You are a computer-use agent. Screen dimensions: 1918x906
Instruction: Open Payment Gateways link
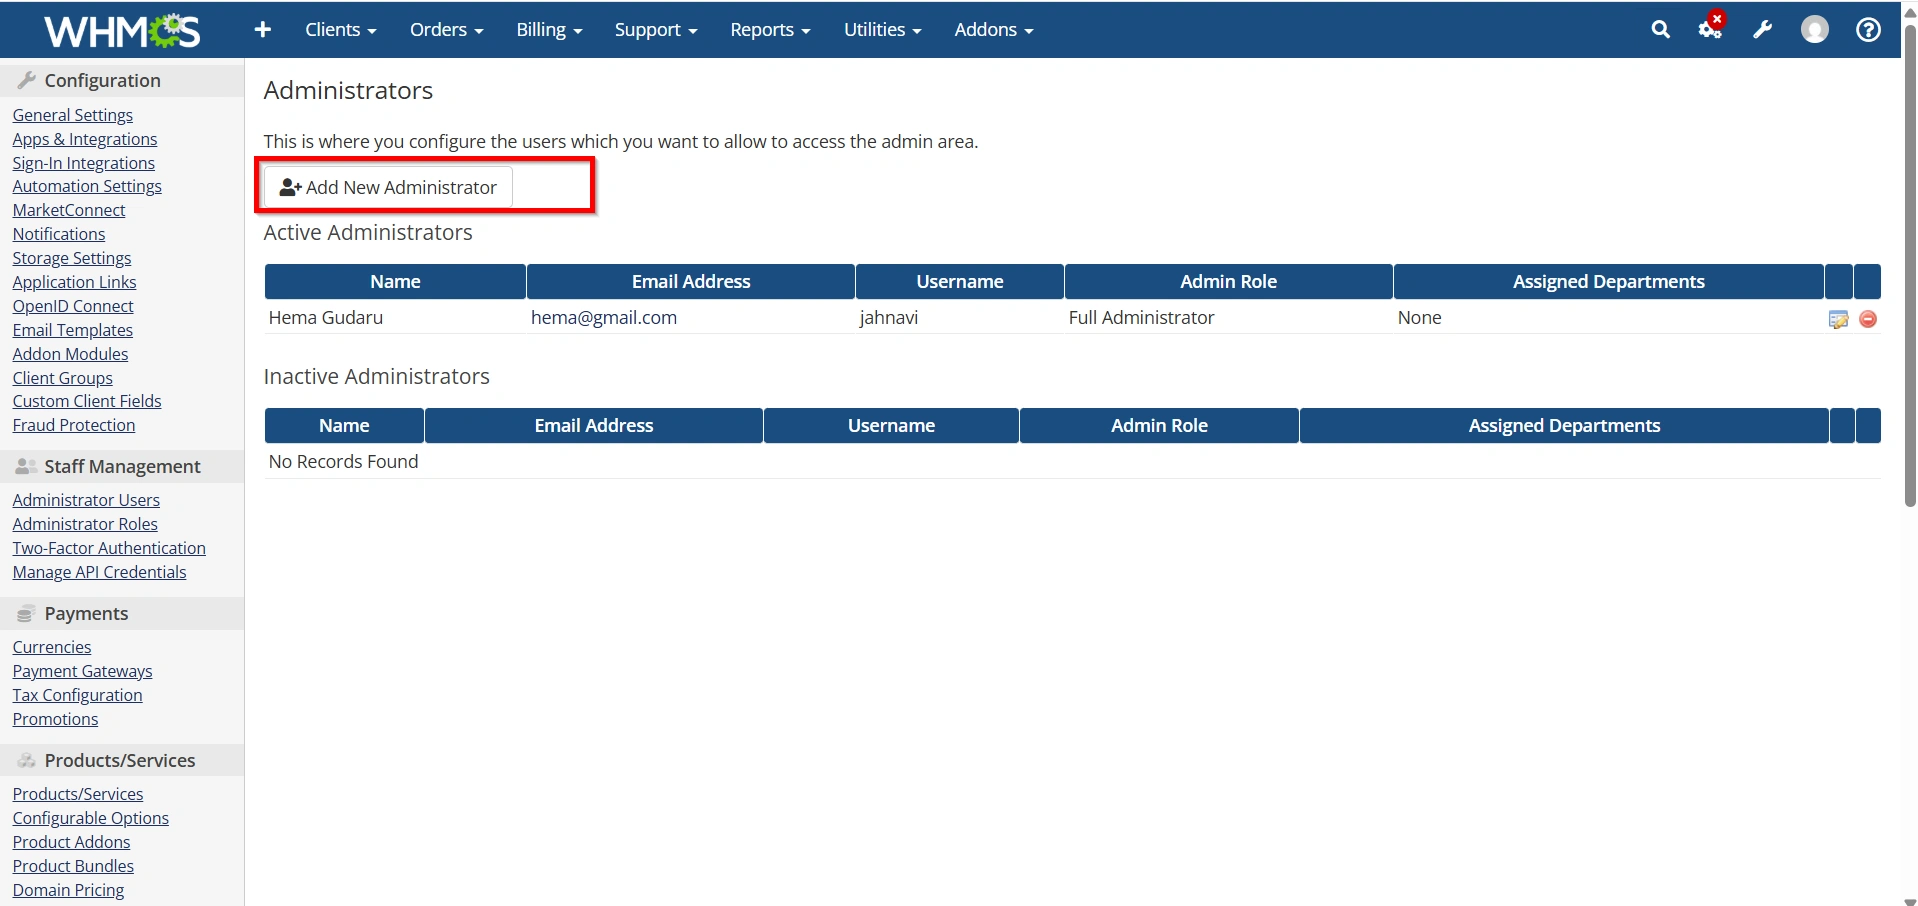click(82, 671)
